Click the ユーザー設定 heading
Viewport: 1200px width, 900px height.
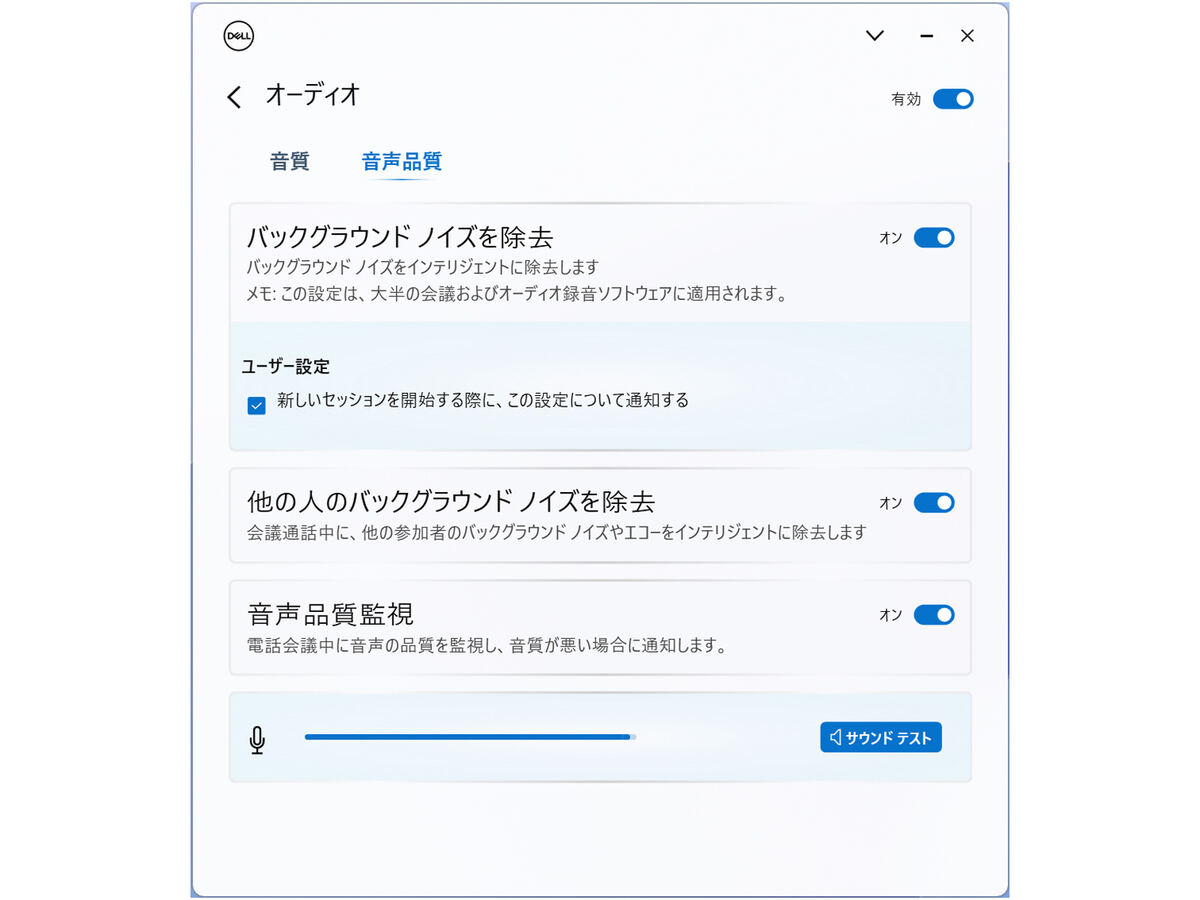coord(286,367)
